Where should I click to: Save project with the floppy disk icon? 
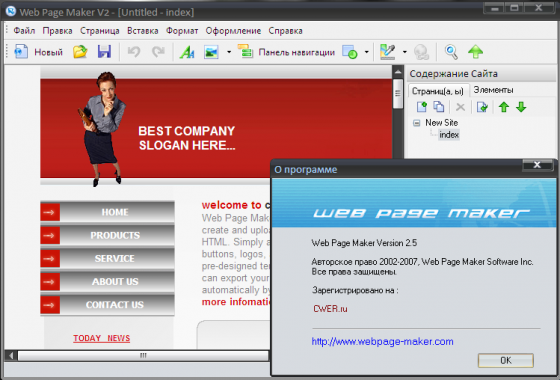pyautogui.click(x=104, y=52)
